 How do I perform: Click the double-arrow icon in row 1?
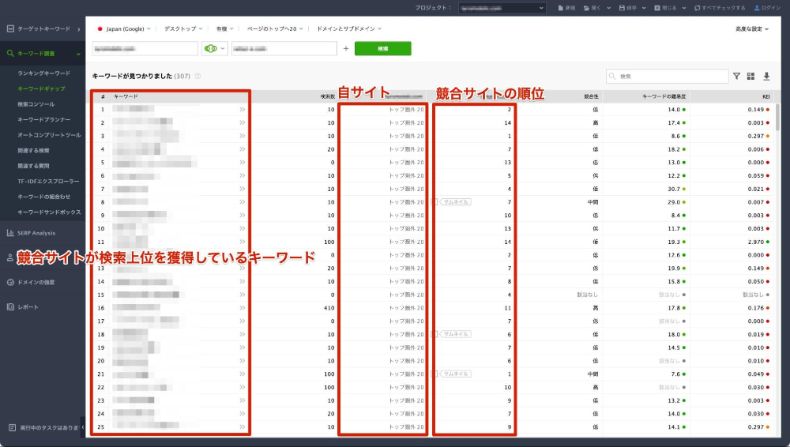[242, 109]
